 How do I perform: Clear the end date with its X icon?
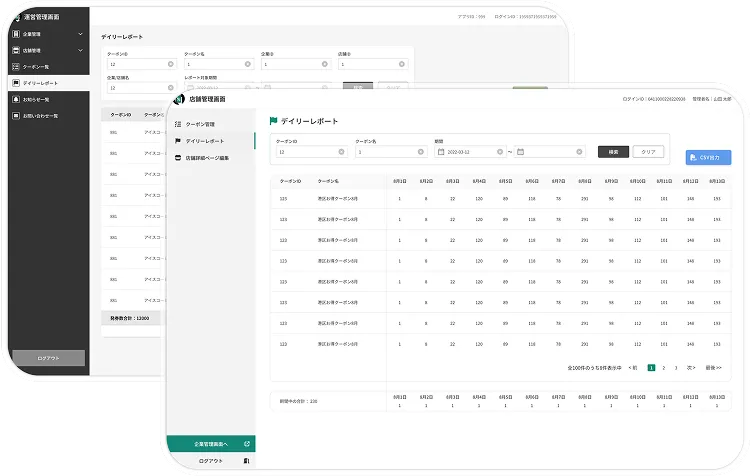click(580, 152)
